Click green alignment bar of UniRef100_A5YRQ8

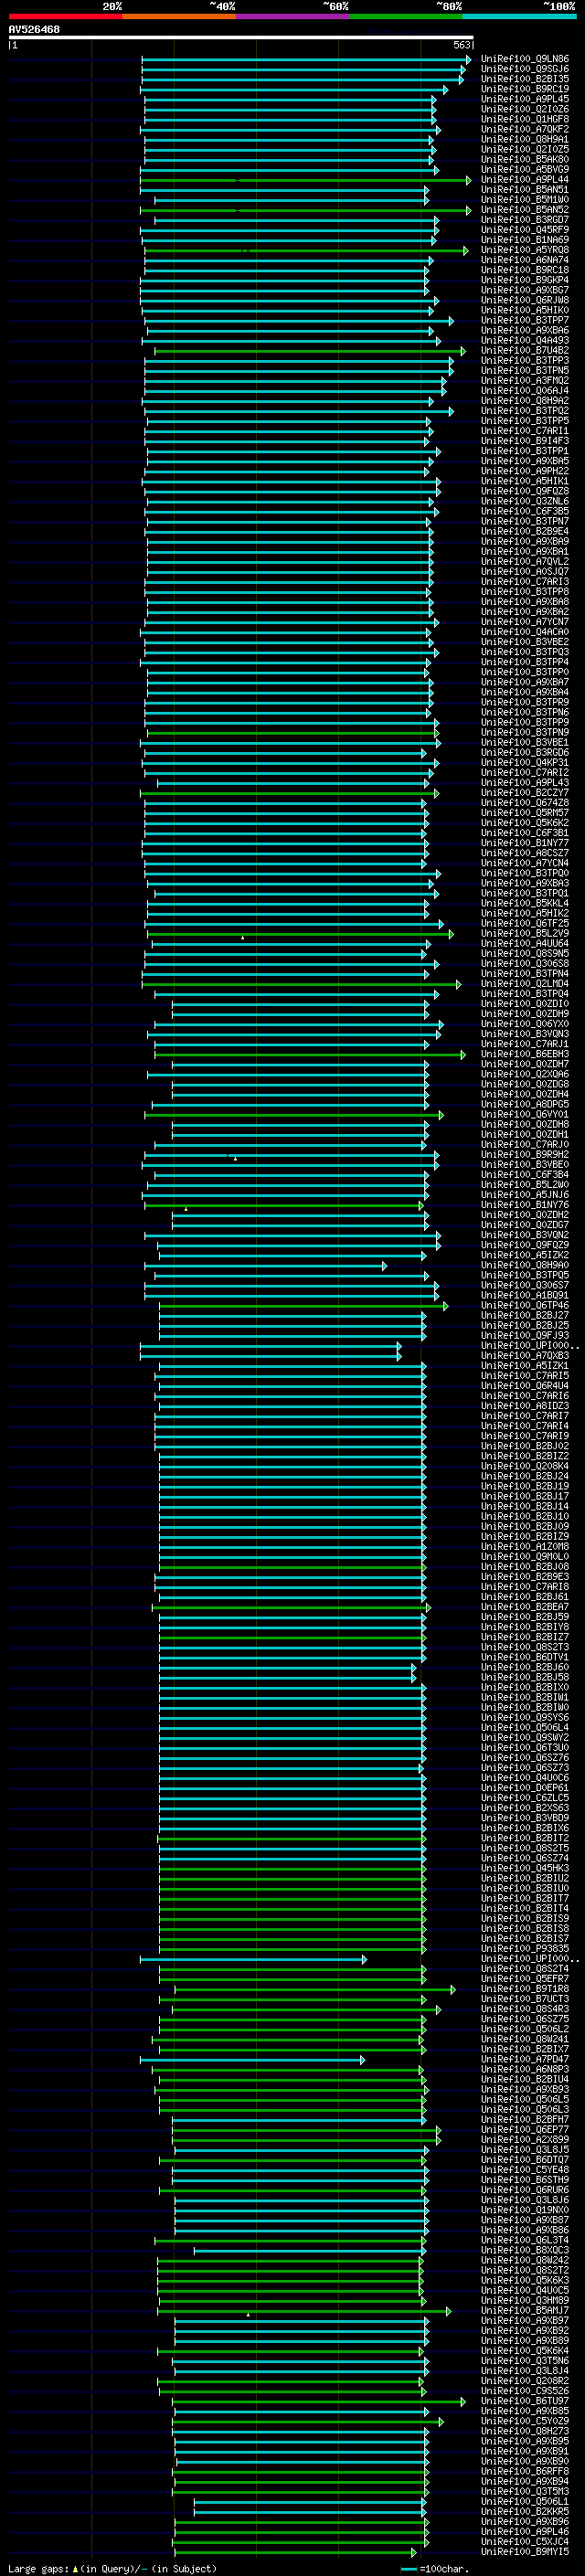pyautogui.click(x=305, y=250)
